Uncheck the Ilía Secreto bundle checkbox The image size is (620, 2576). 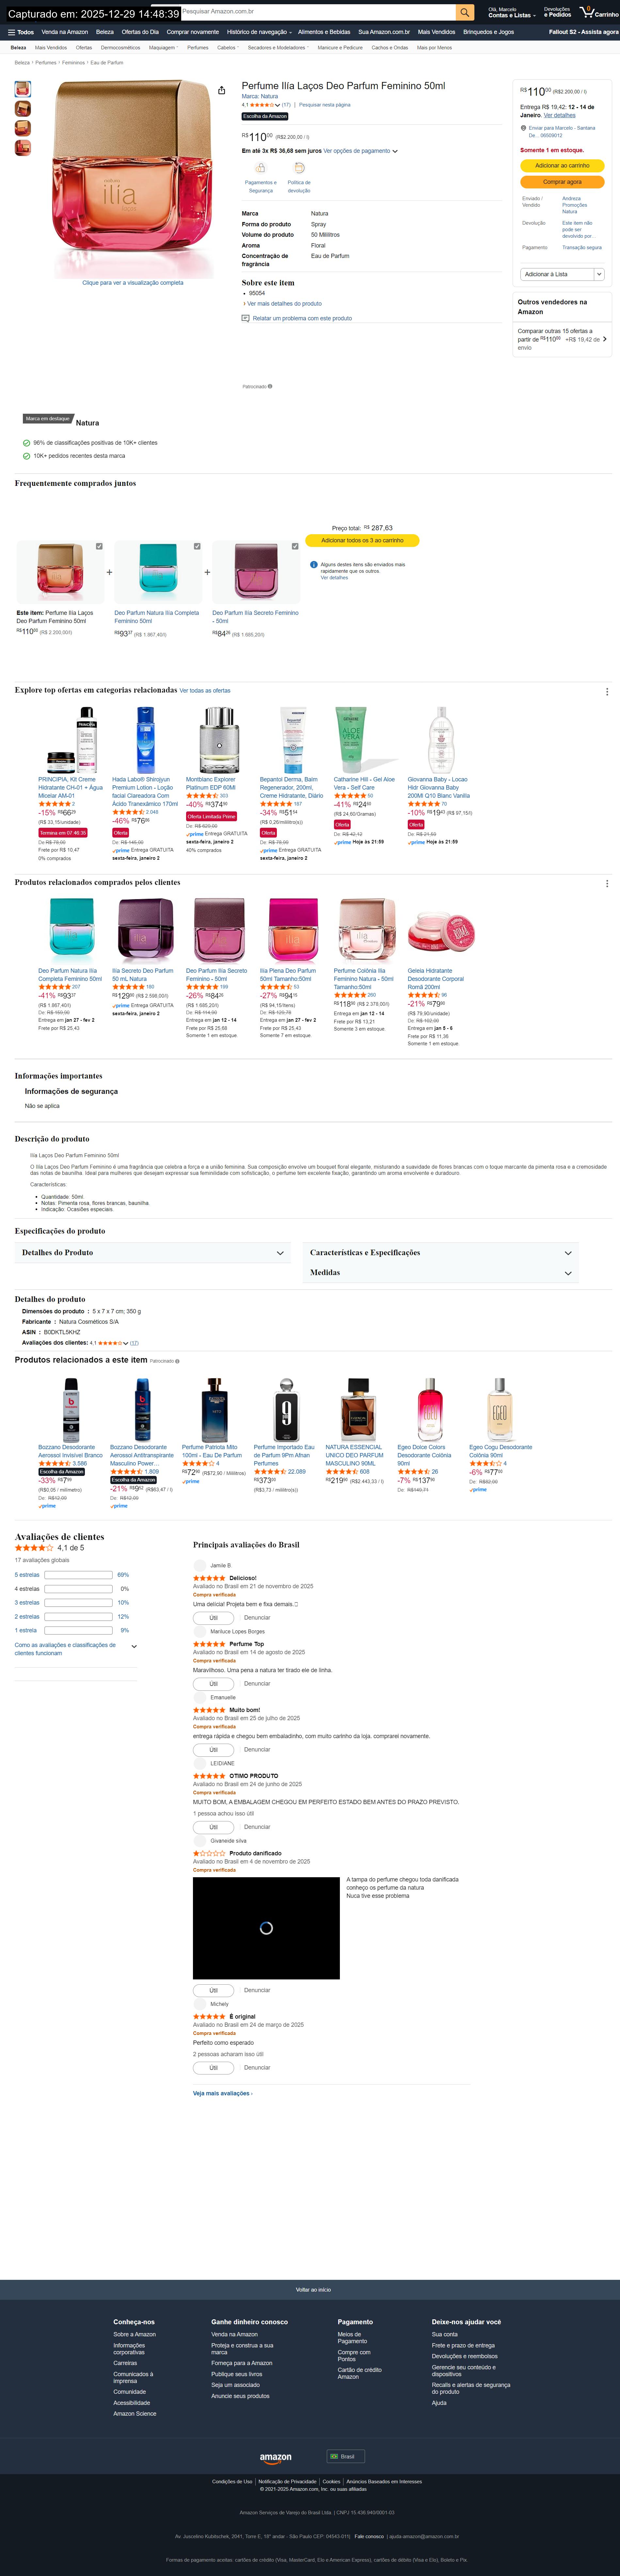coord(295,546)
